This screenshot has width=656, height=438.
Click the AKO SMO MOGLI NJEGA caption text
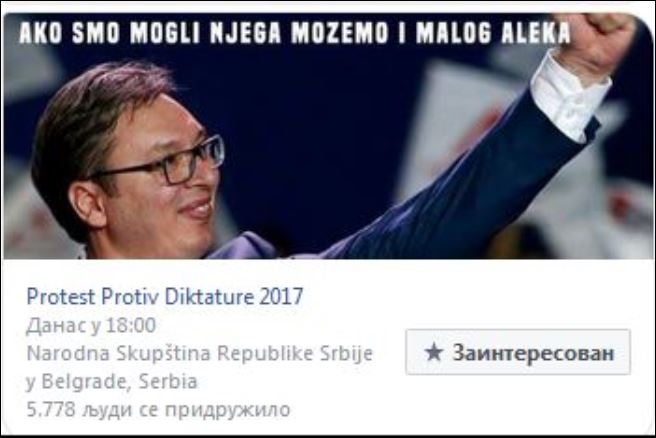(150, 33)
